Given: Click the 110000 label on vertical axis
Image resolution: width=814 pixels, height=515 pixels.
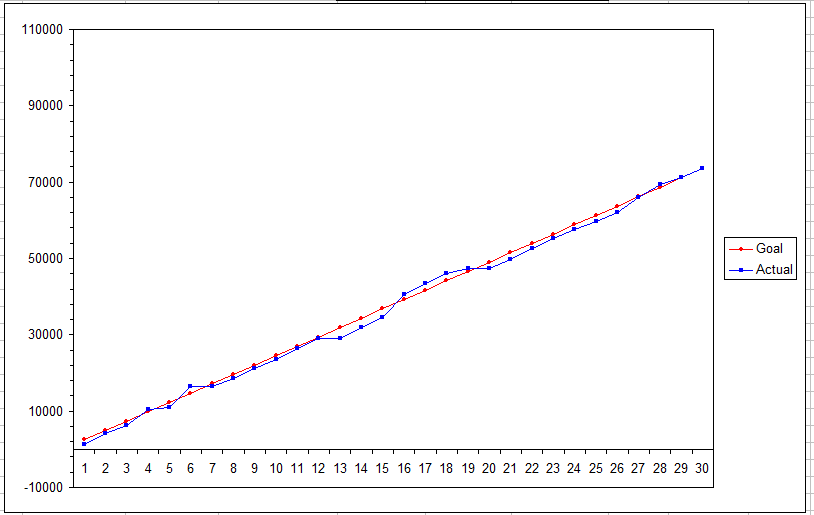Looking at the screenshot, I should tap(41, 30).
